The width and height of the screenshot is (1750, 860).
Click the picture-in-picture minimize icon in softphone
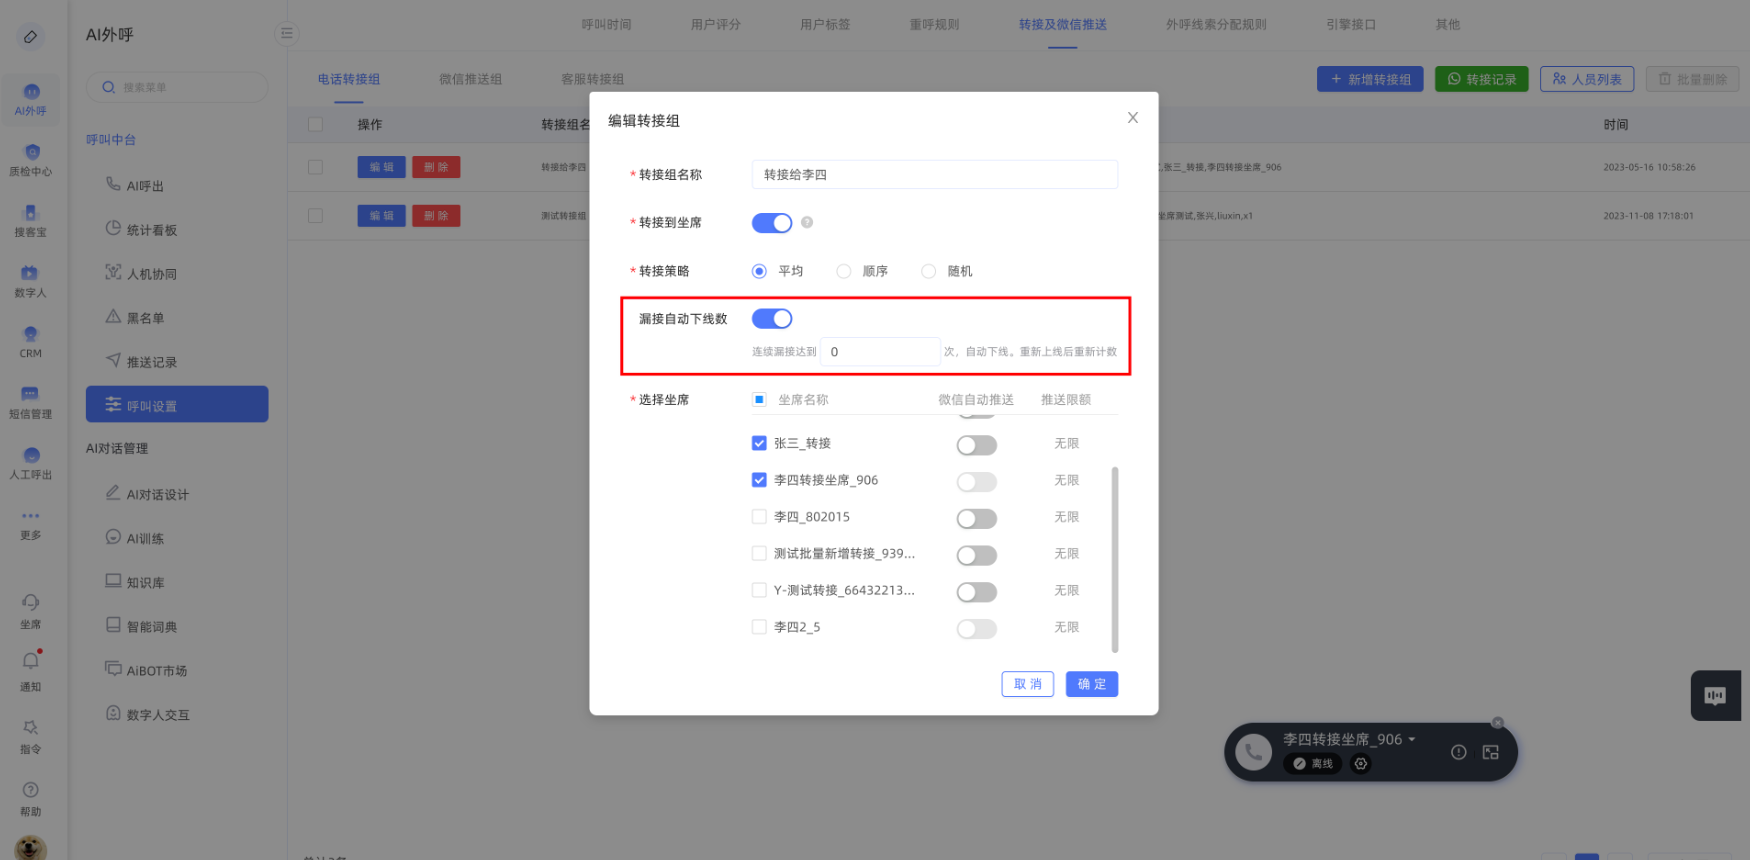pyautogui.click(x=1490, y=752)
